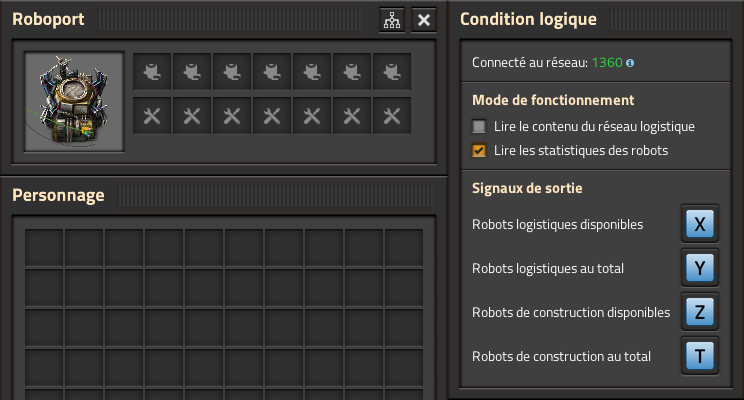Uncheck Lire les statistiques des robots
Image resolution: width=744 pixels, height=400 pixels.
479,150
